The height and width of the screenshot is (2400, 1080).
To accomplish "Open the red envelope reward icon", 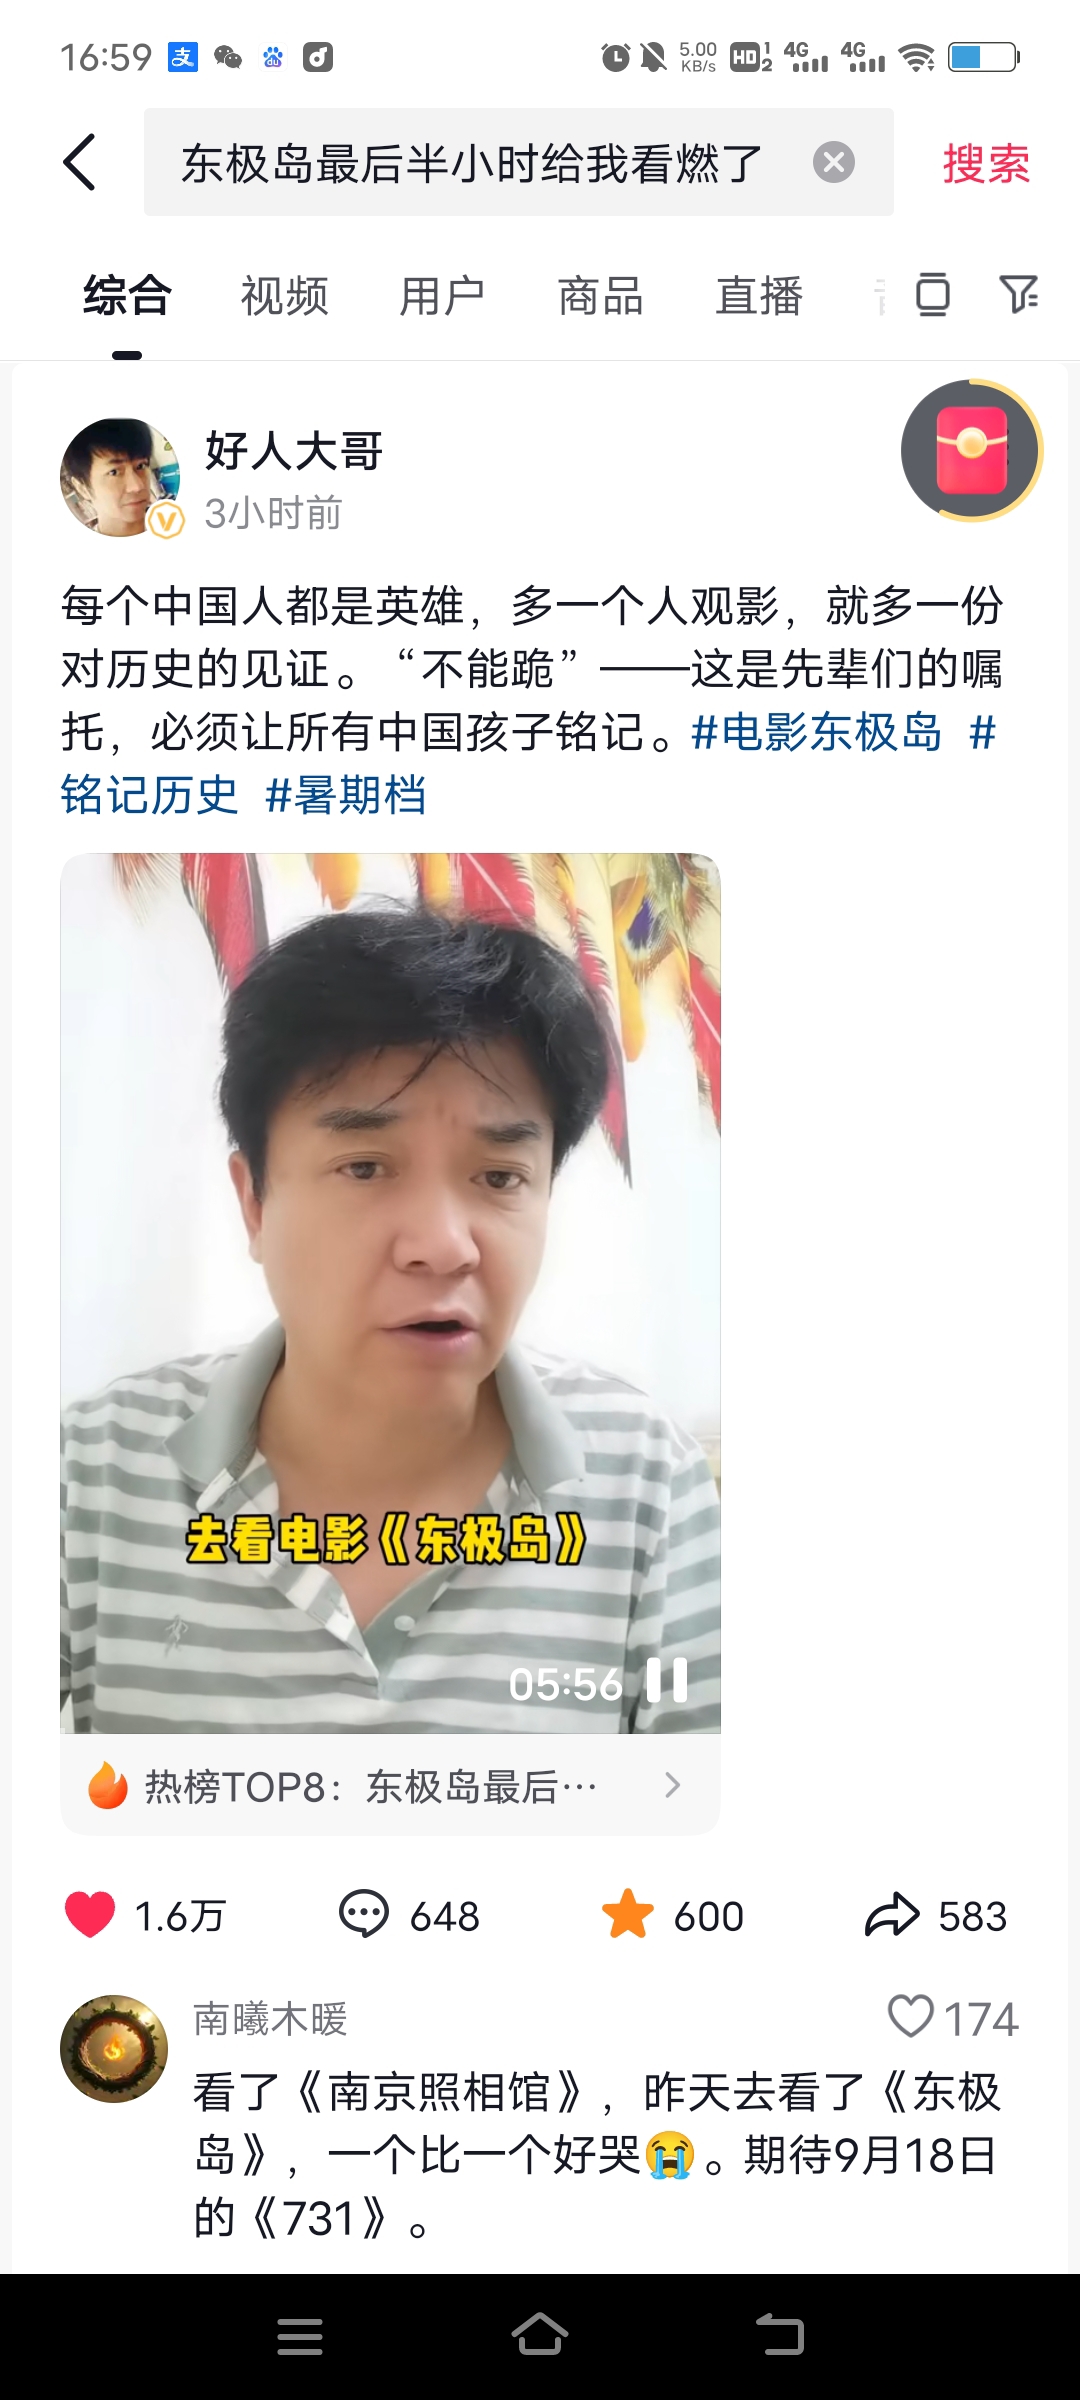I will [971, 450].
